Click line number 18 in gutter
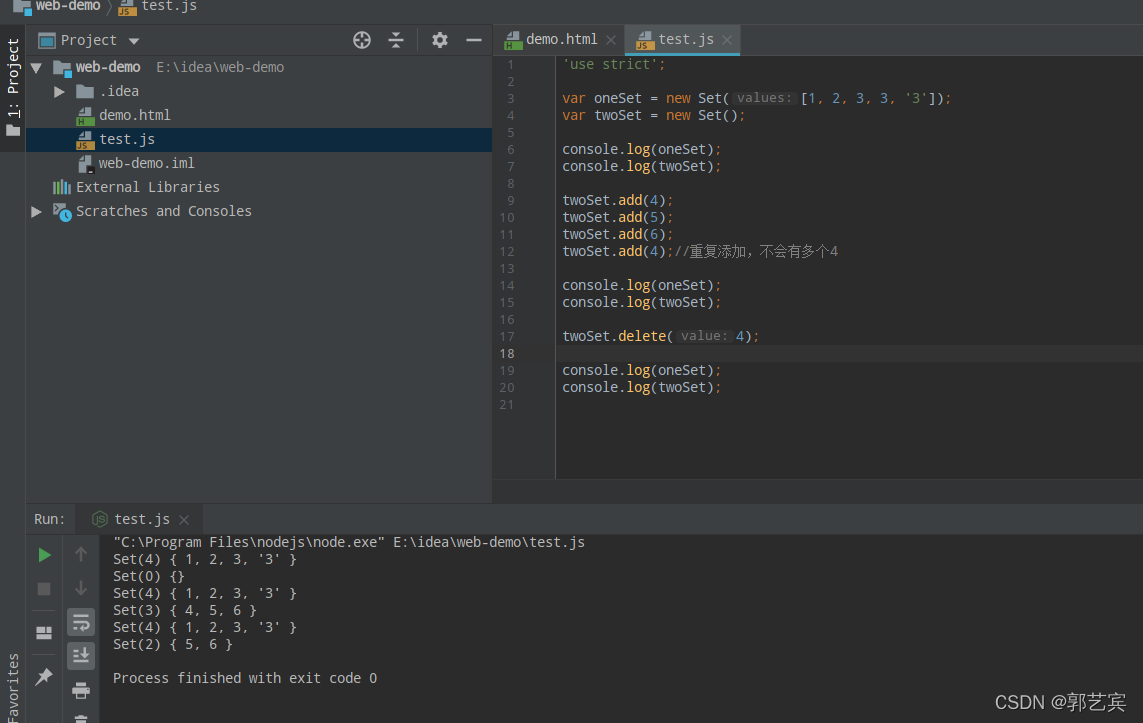This screenshot has height=723, width=1143. (x=507, y=353)
